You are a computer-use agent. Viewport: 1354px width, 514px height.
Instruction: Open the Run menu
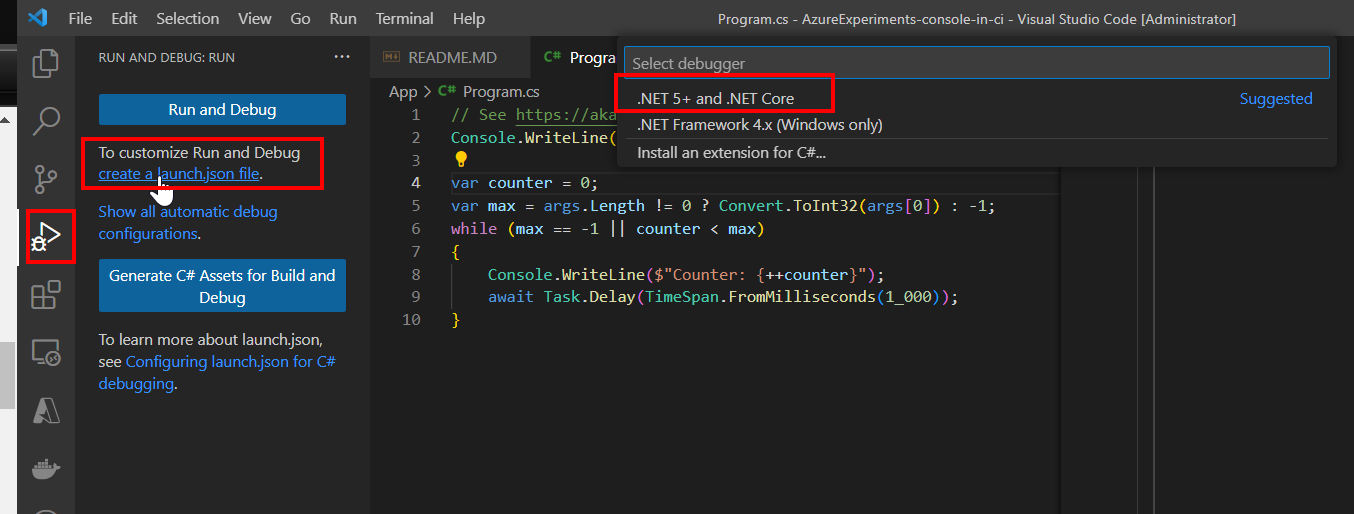coord(343,18)
